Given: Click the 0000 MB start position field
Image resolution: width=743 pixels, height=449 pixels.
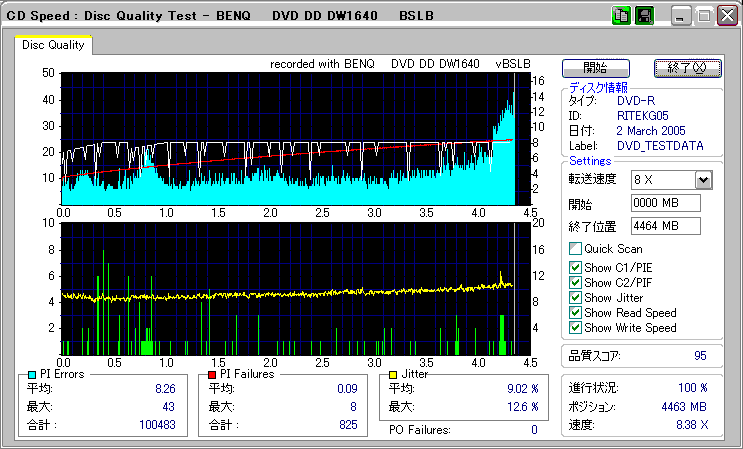Looking at the screenshot, I should tap(666, 203).
